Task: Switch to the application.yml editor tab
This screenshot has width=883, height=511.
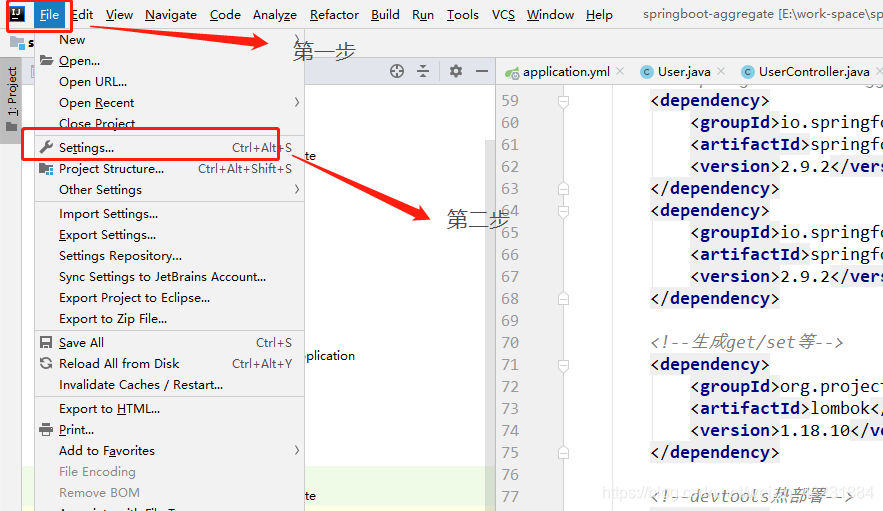Action: (565, 72)
